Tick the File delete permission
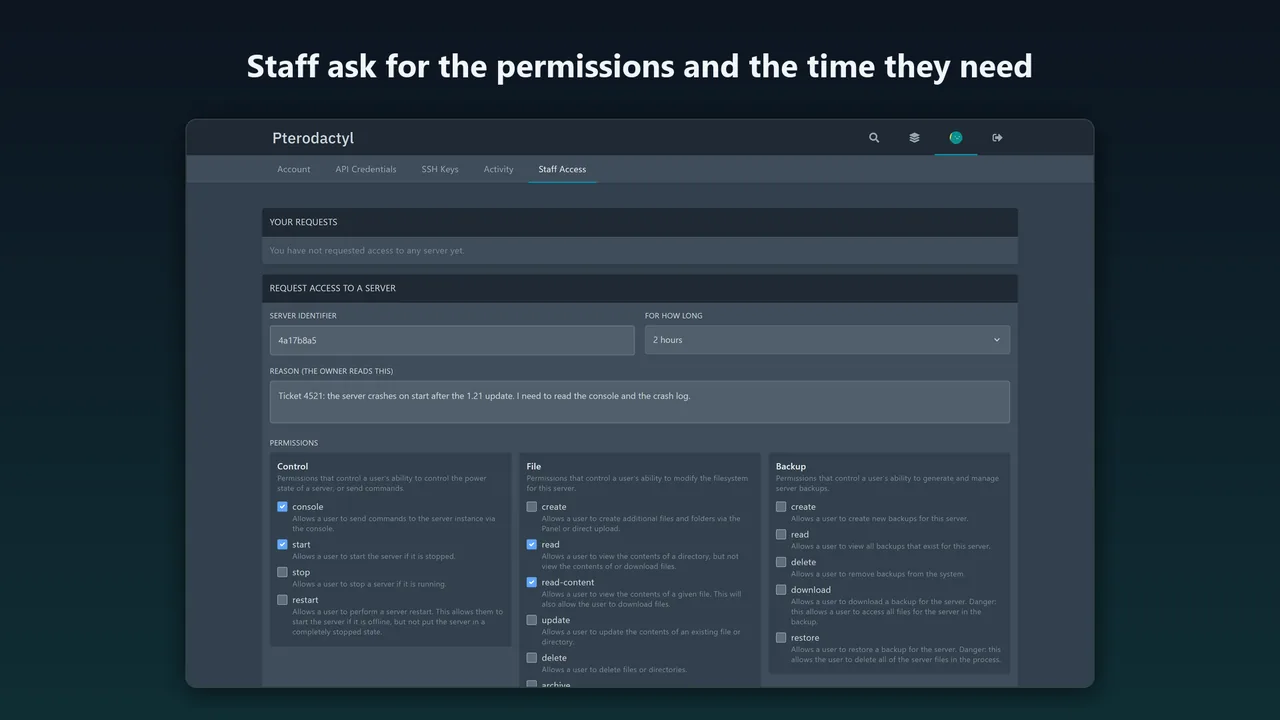The height and width of the screenshot is (720, 1280). click(x=532, y=658)
